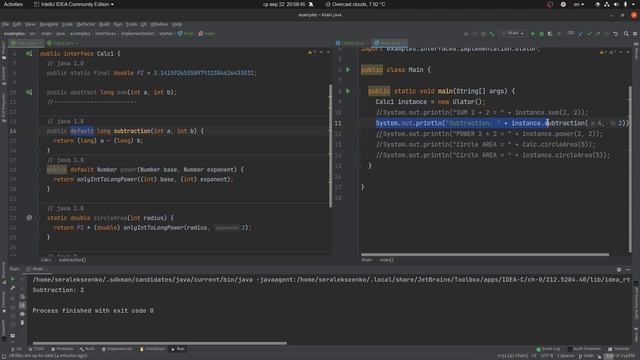Viewport: 640px width, 360px height.
Task: Switch to Calc.java tab in left editor
Action: [63, 43]
